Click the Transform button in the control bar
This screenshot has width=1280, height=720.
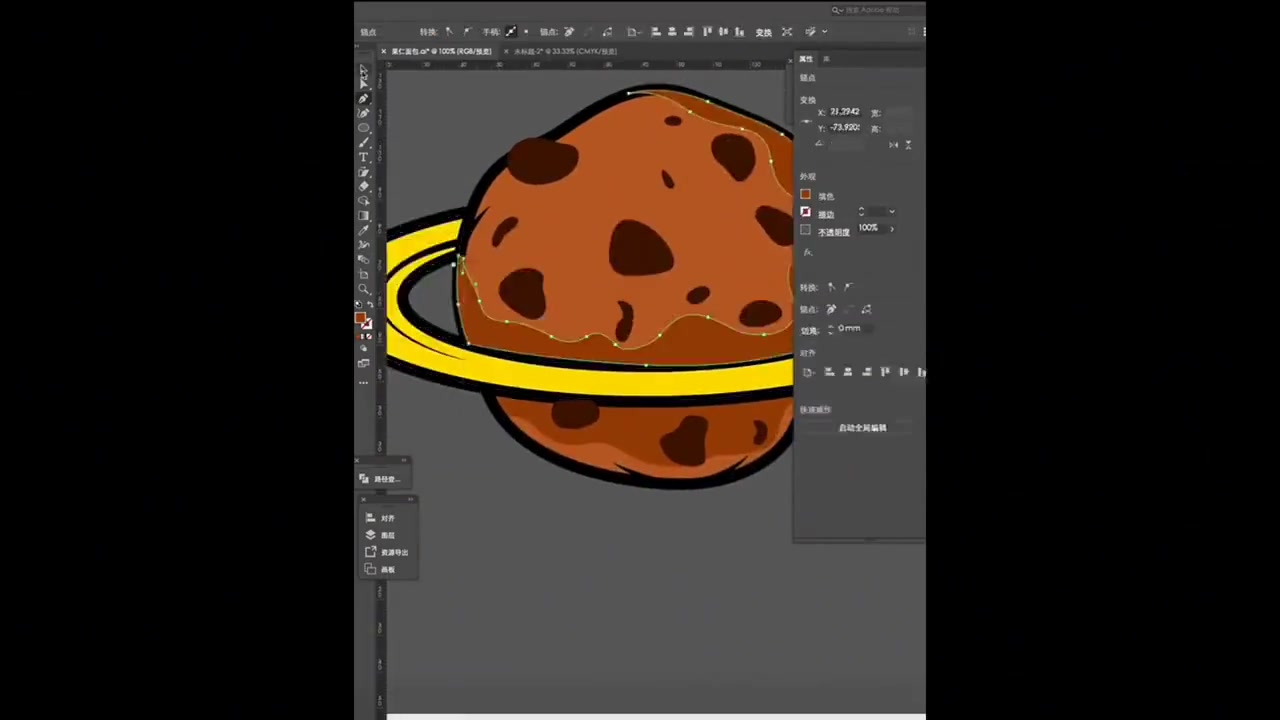click(763, 32)
